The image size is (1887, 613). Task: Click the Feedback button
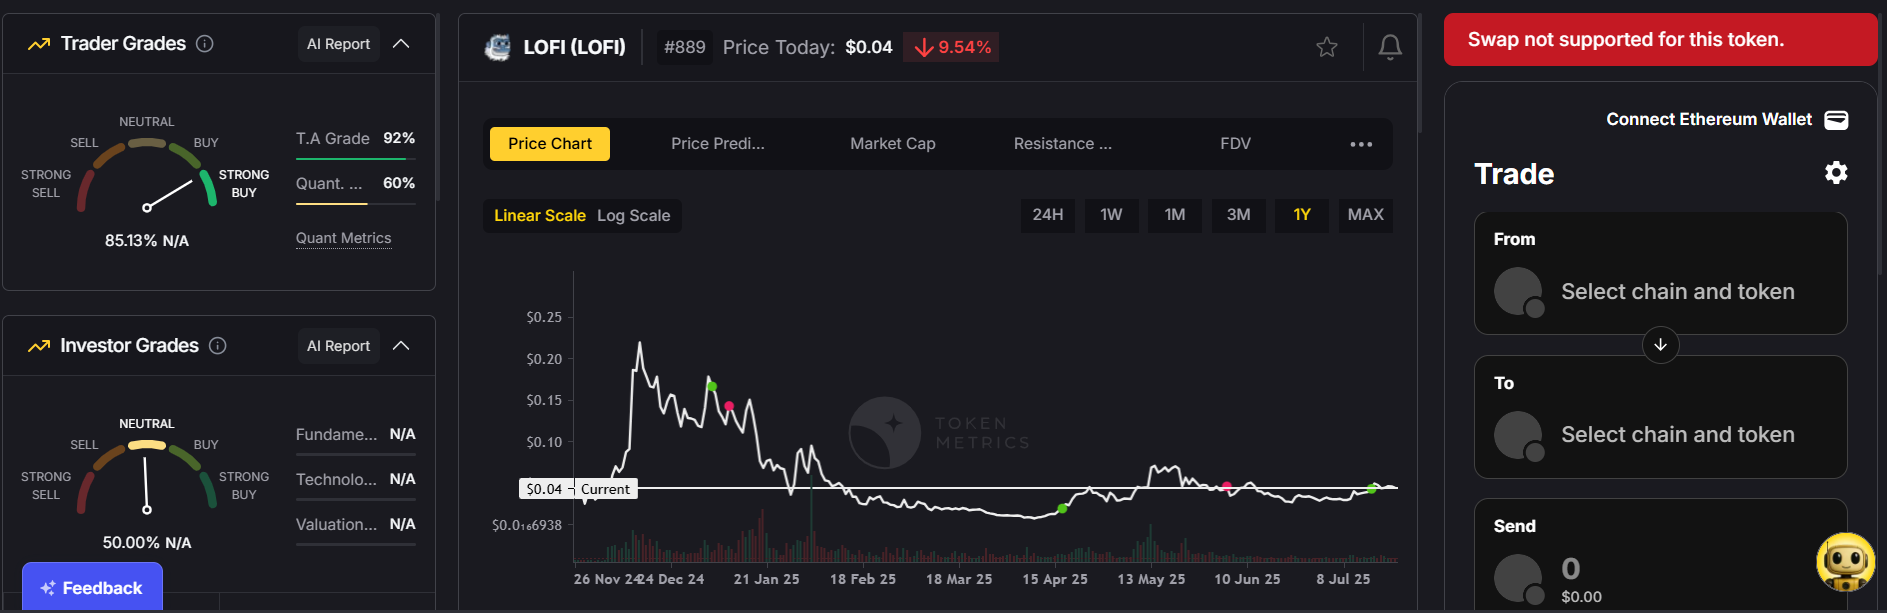92,588
